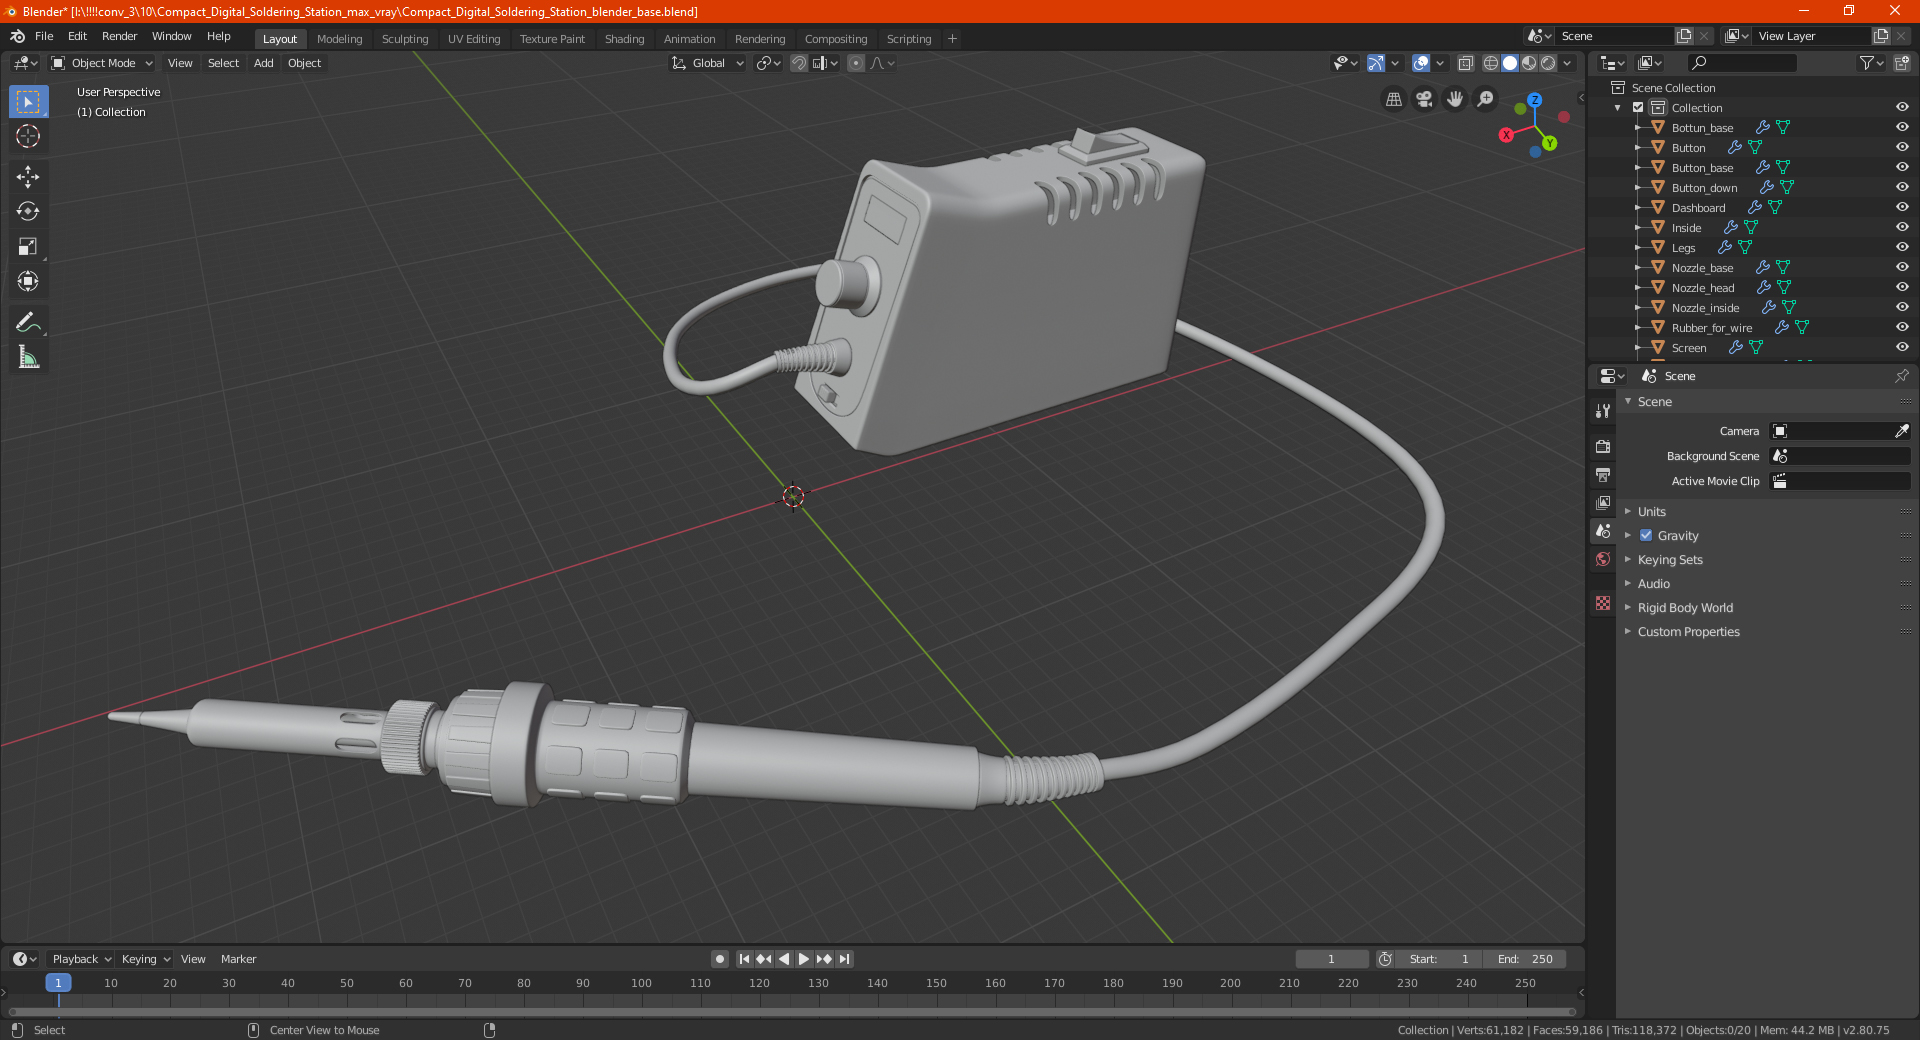Expand the Custom Properties panel
This screenshot has height=1040, width=1920.
click(1688, 632)
